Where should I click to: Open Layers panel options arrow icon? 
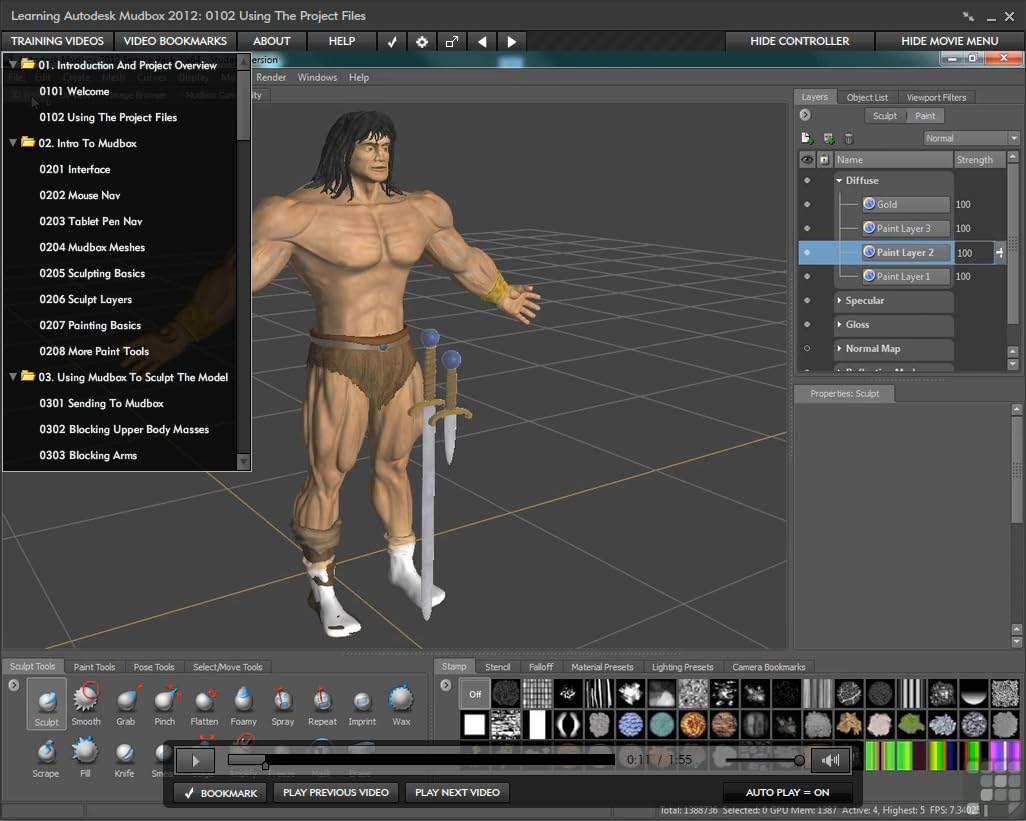[x=805, y=115]
